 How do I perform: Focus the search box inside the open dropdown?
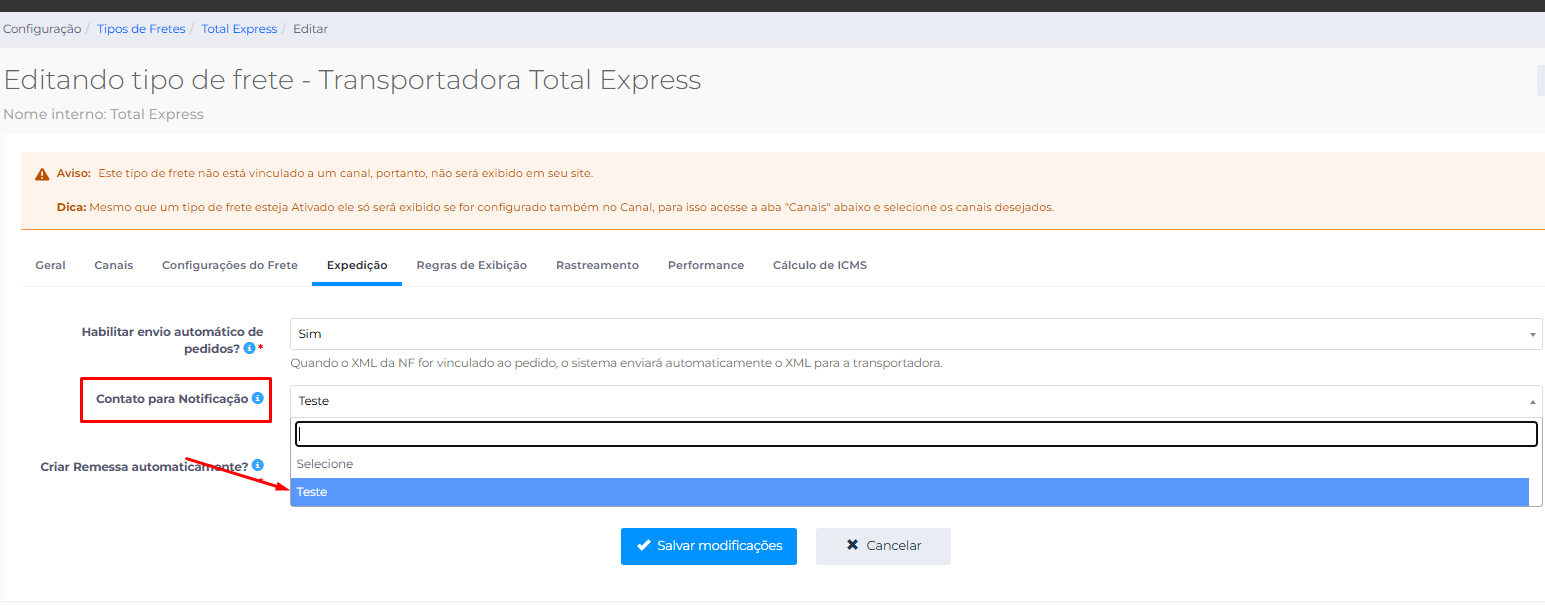[x=916, y=434]
